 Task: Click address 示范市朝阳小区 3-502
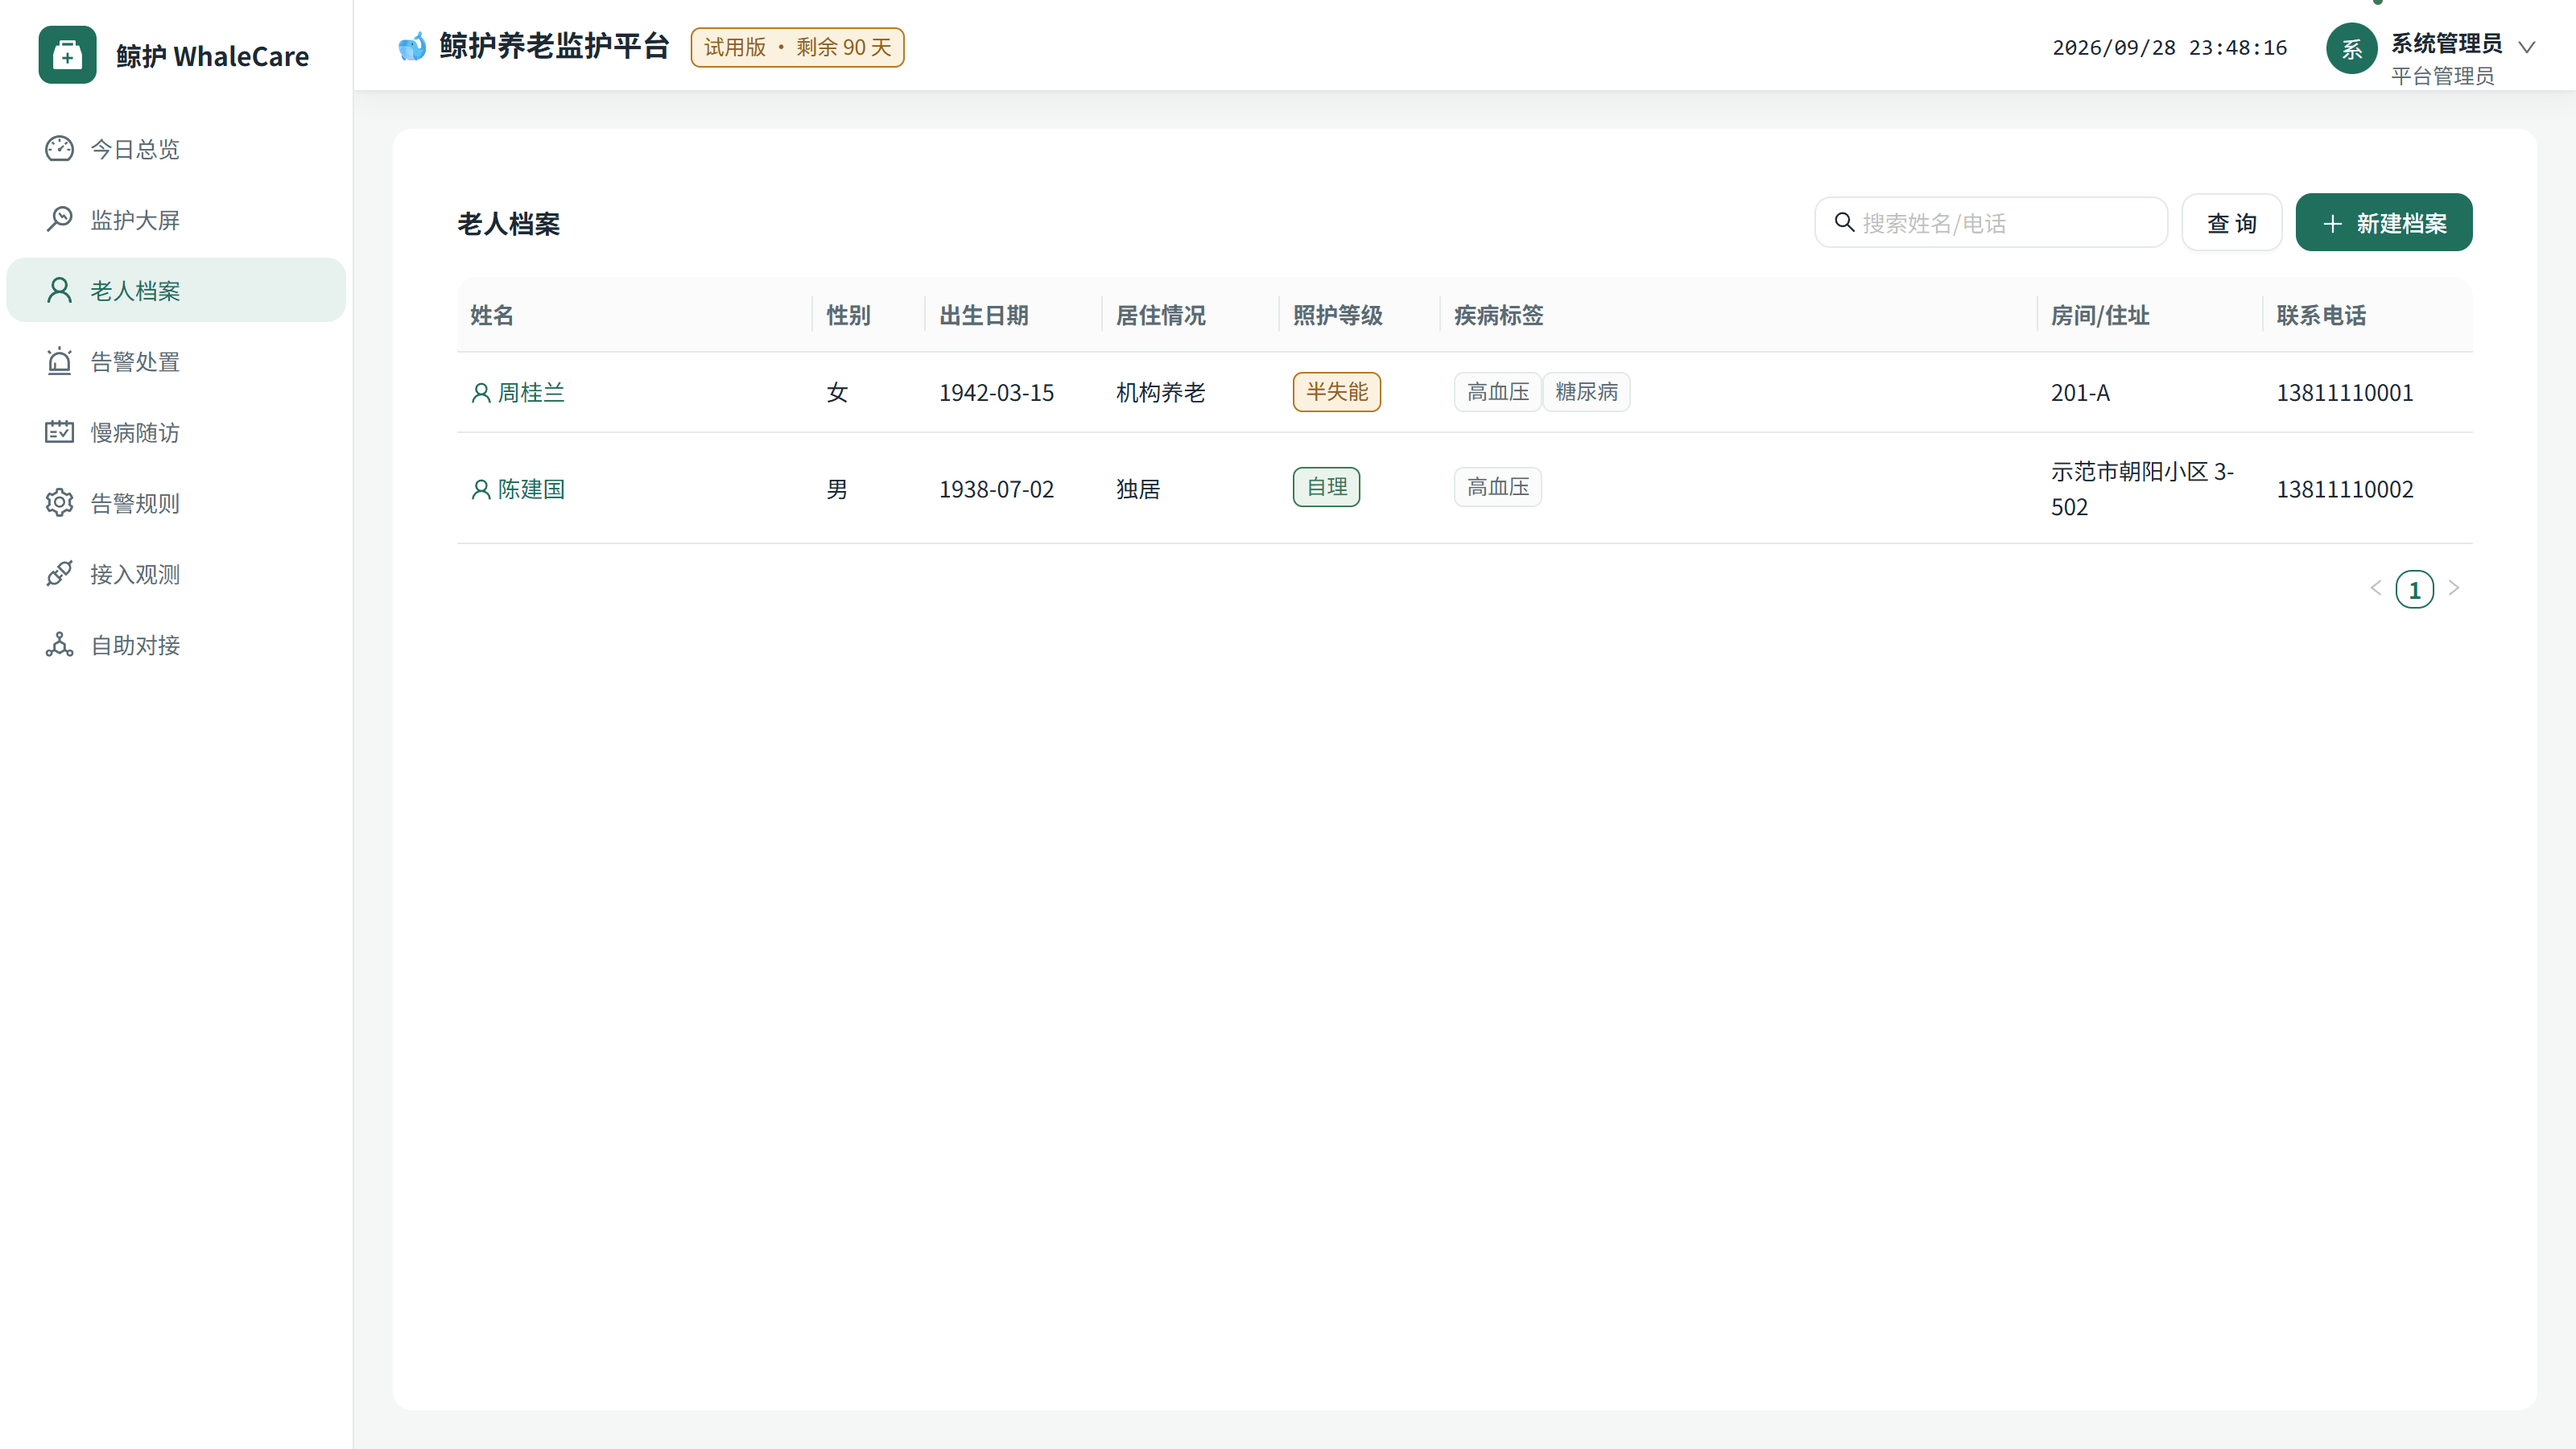coord(2142,489)
